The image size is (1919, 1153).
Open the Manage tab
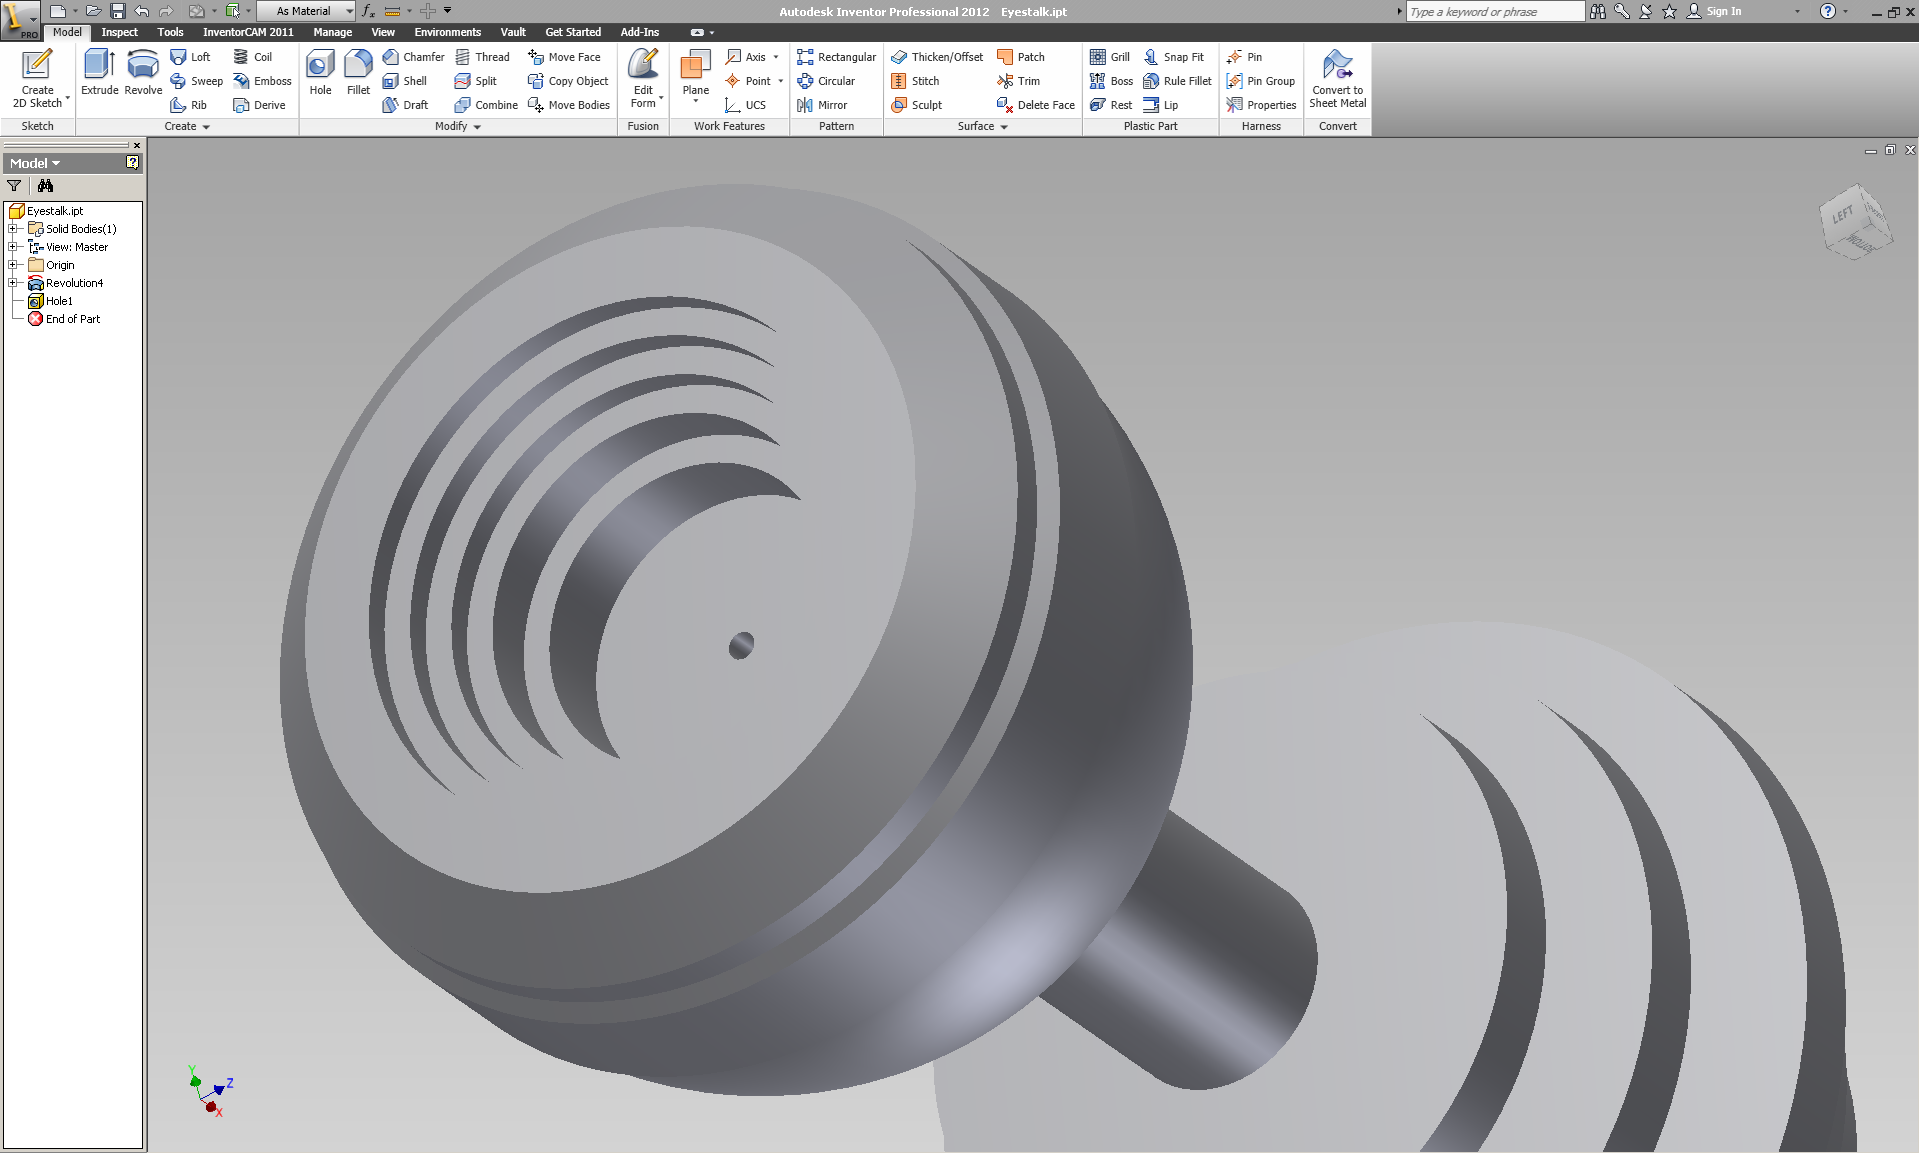click(x=332, y=32)
